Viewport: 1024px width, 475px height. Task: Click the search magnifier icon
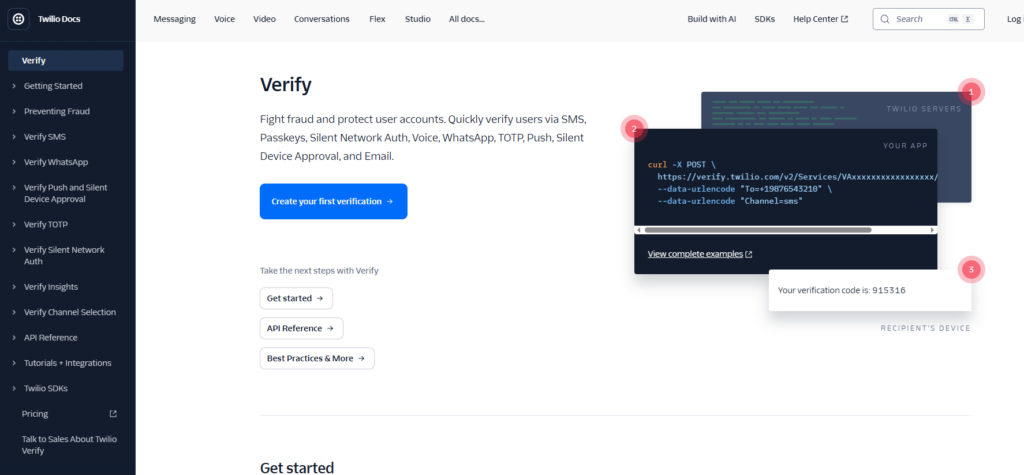[x=885, y=20]
